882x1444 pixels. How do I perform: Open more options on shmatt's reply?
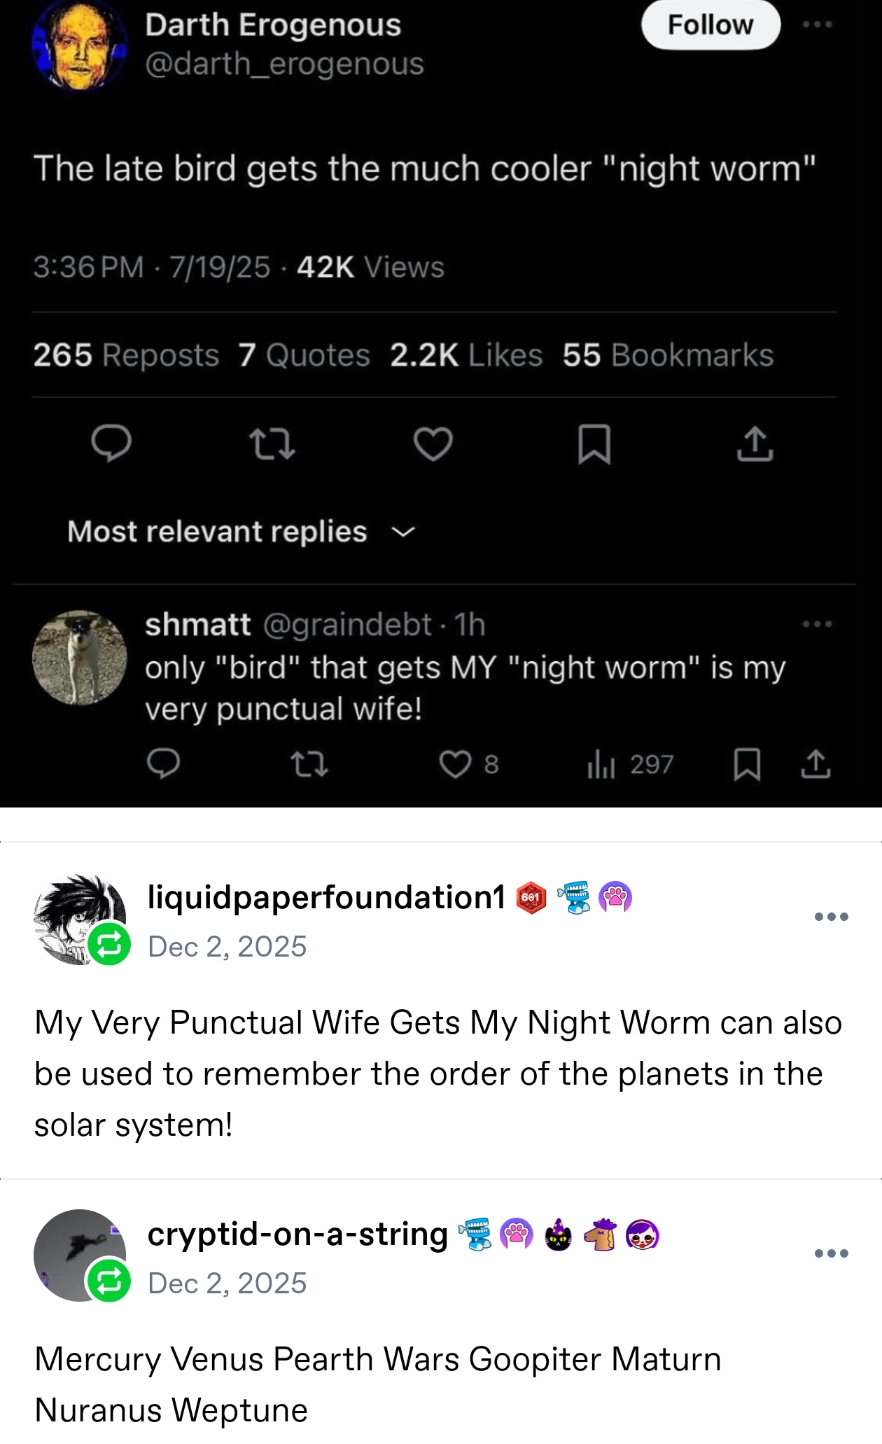point(817,624)
